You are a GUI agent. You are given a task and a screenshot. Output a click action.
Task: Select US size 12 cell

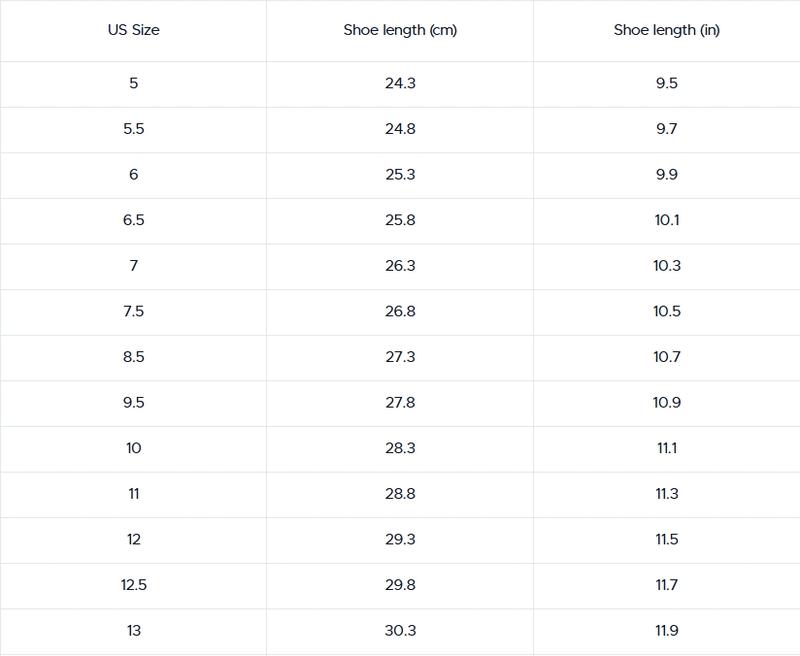(x=133, y=539)
